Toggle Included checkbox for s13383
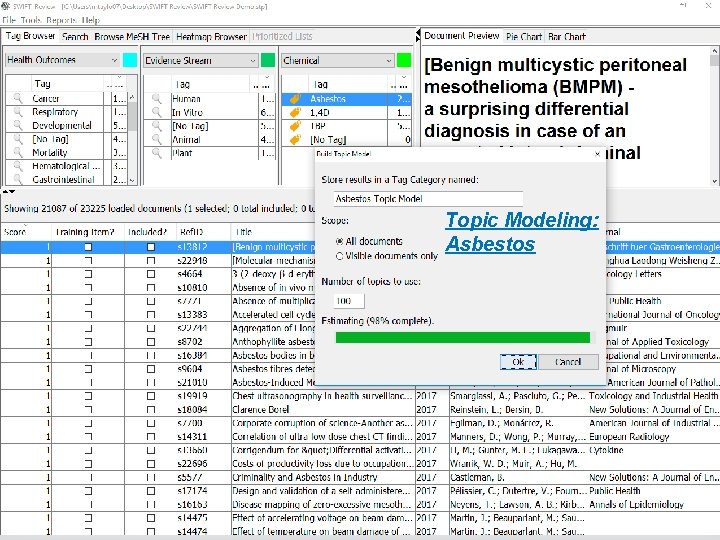Screen dimensions: 720x540 coord(151,315)
